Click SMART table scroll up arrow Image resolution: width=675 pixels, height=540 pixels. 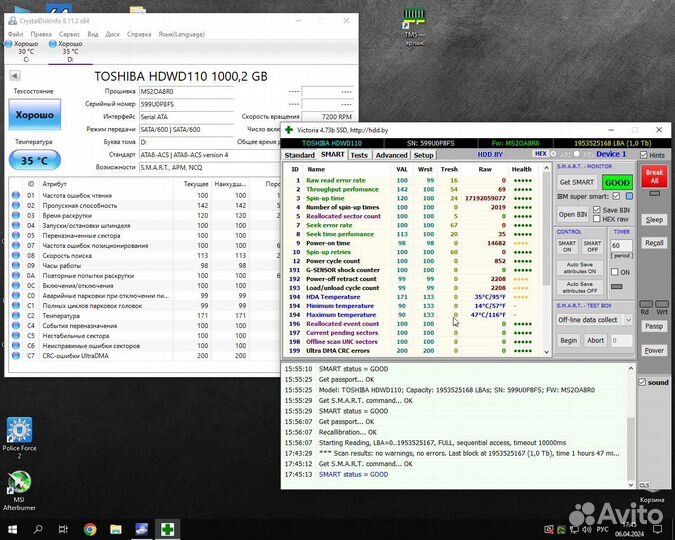click(x=547, y=168)
